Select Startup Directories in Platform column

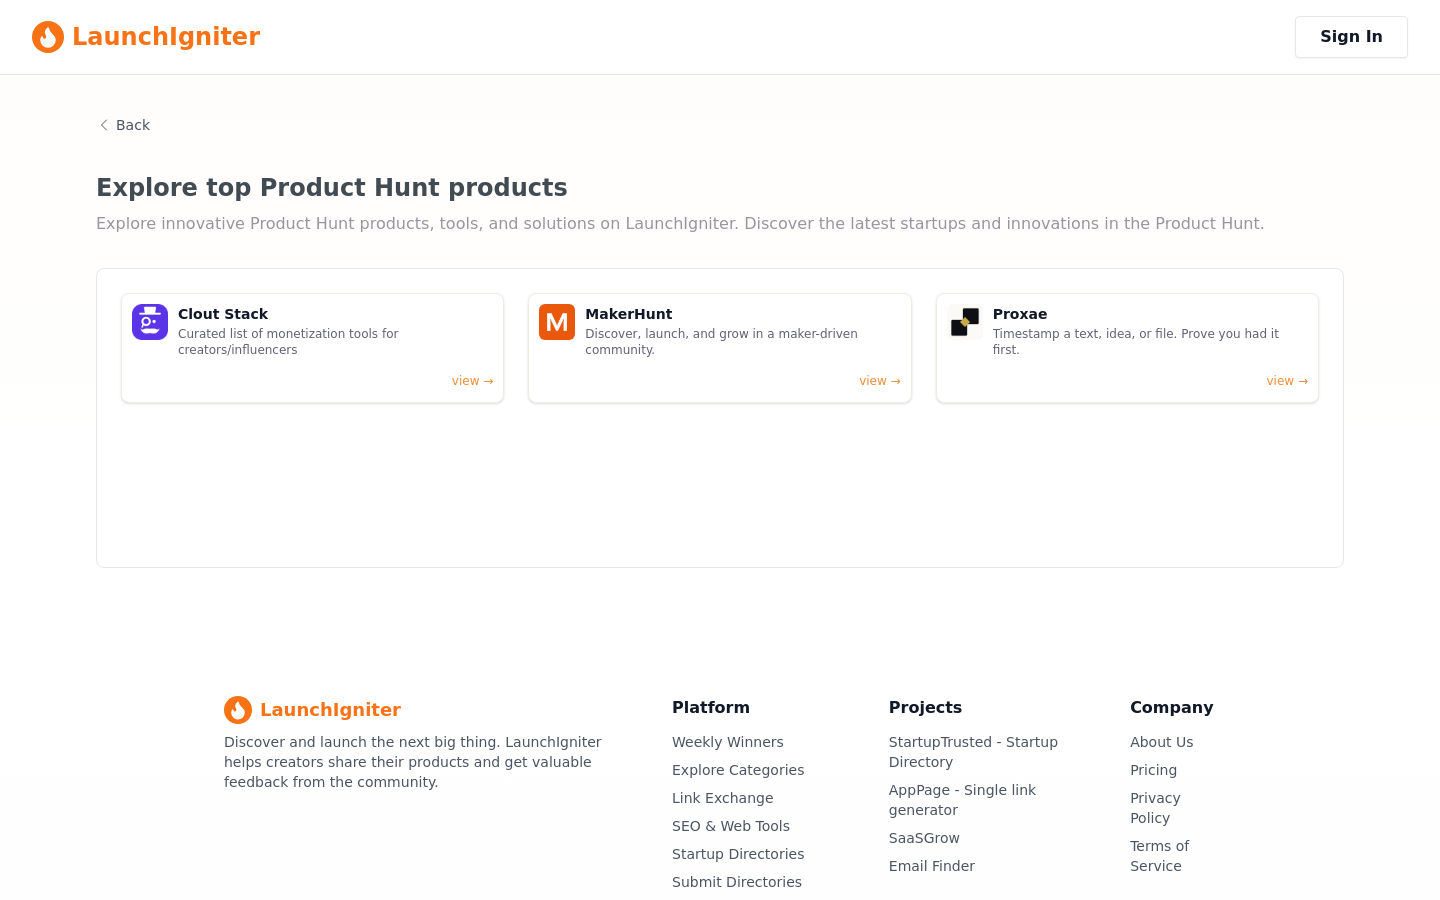click(x=738, y=854)
